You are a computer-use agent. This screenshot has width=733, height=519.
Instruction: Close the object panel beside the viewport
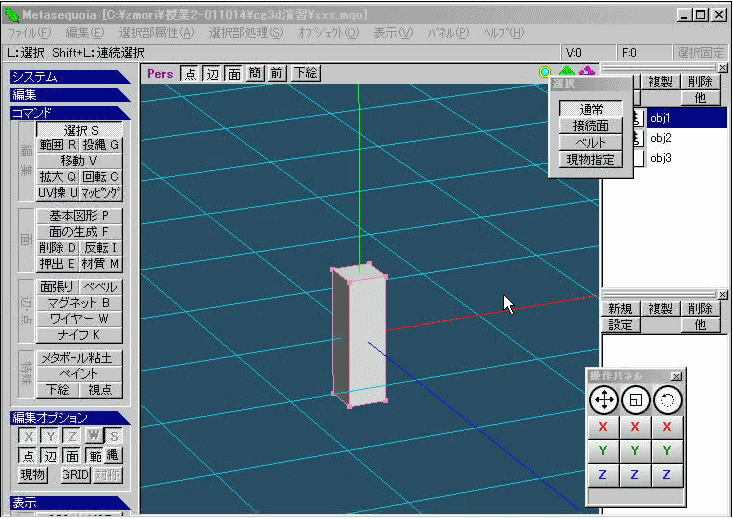723,68
